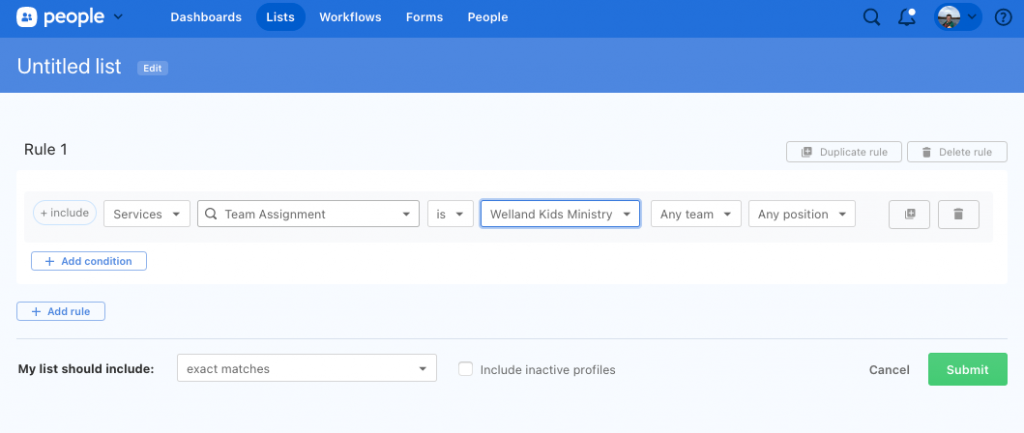Open the user avatar profile menu
Screen dimensions: 1024x433
tap(957, 17)
